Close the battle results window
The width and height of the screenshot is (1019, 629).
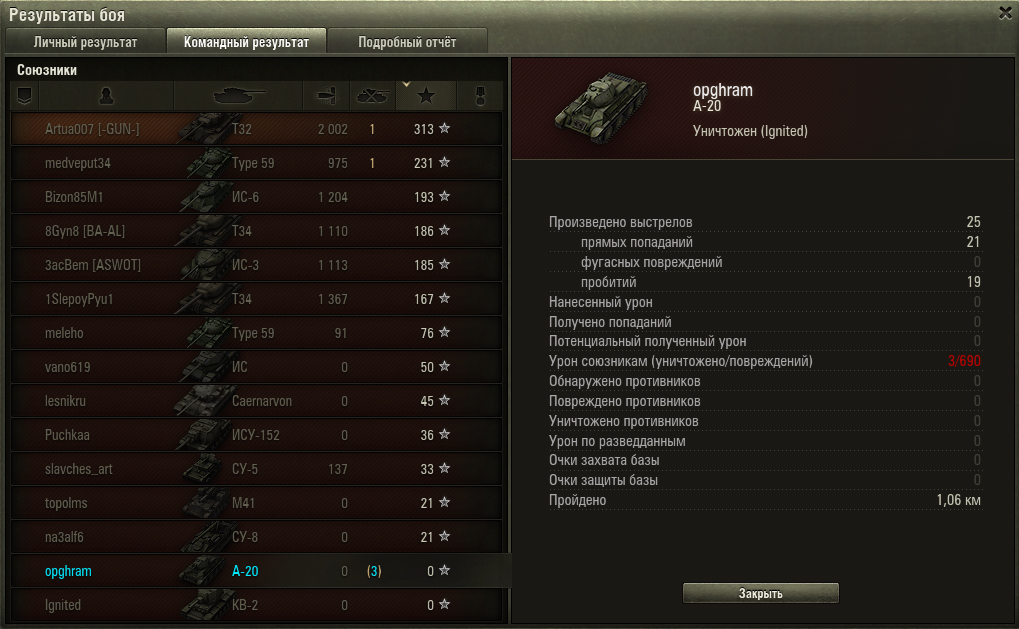click(x=1005, y=13)
